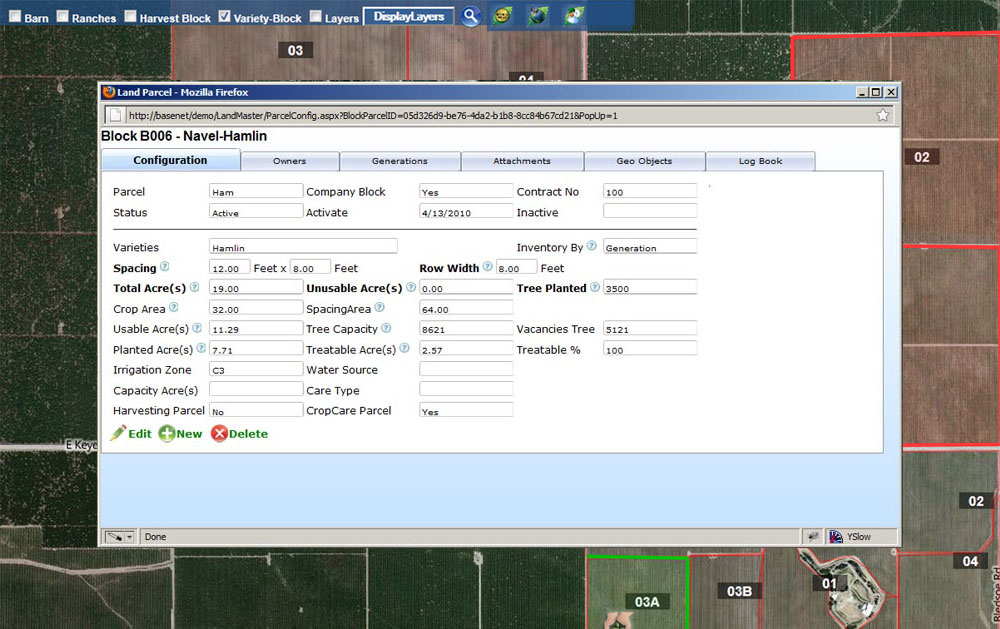The height and width of the screenshot is (629, 1000).
Task: Click the help icon next to Row Width
Action: pyautogui.click(x=487, y=267)
